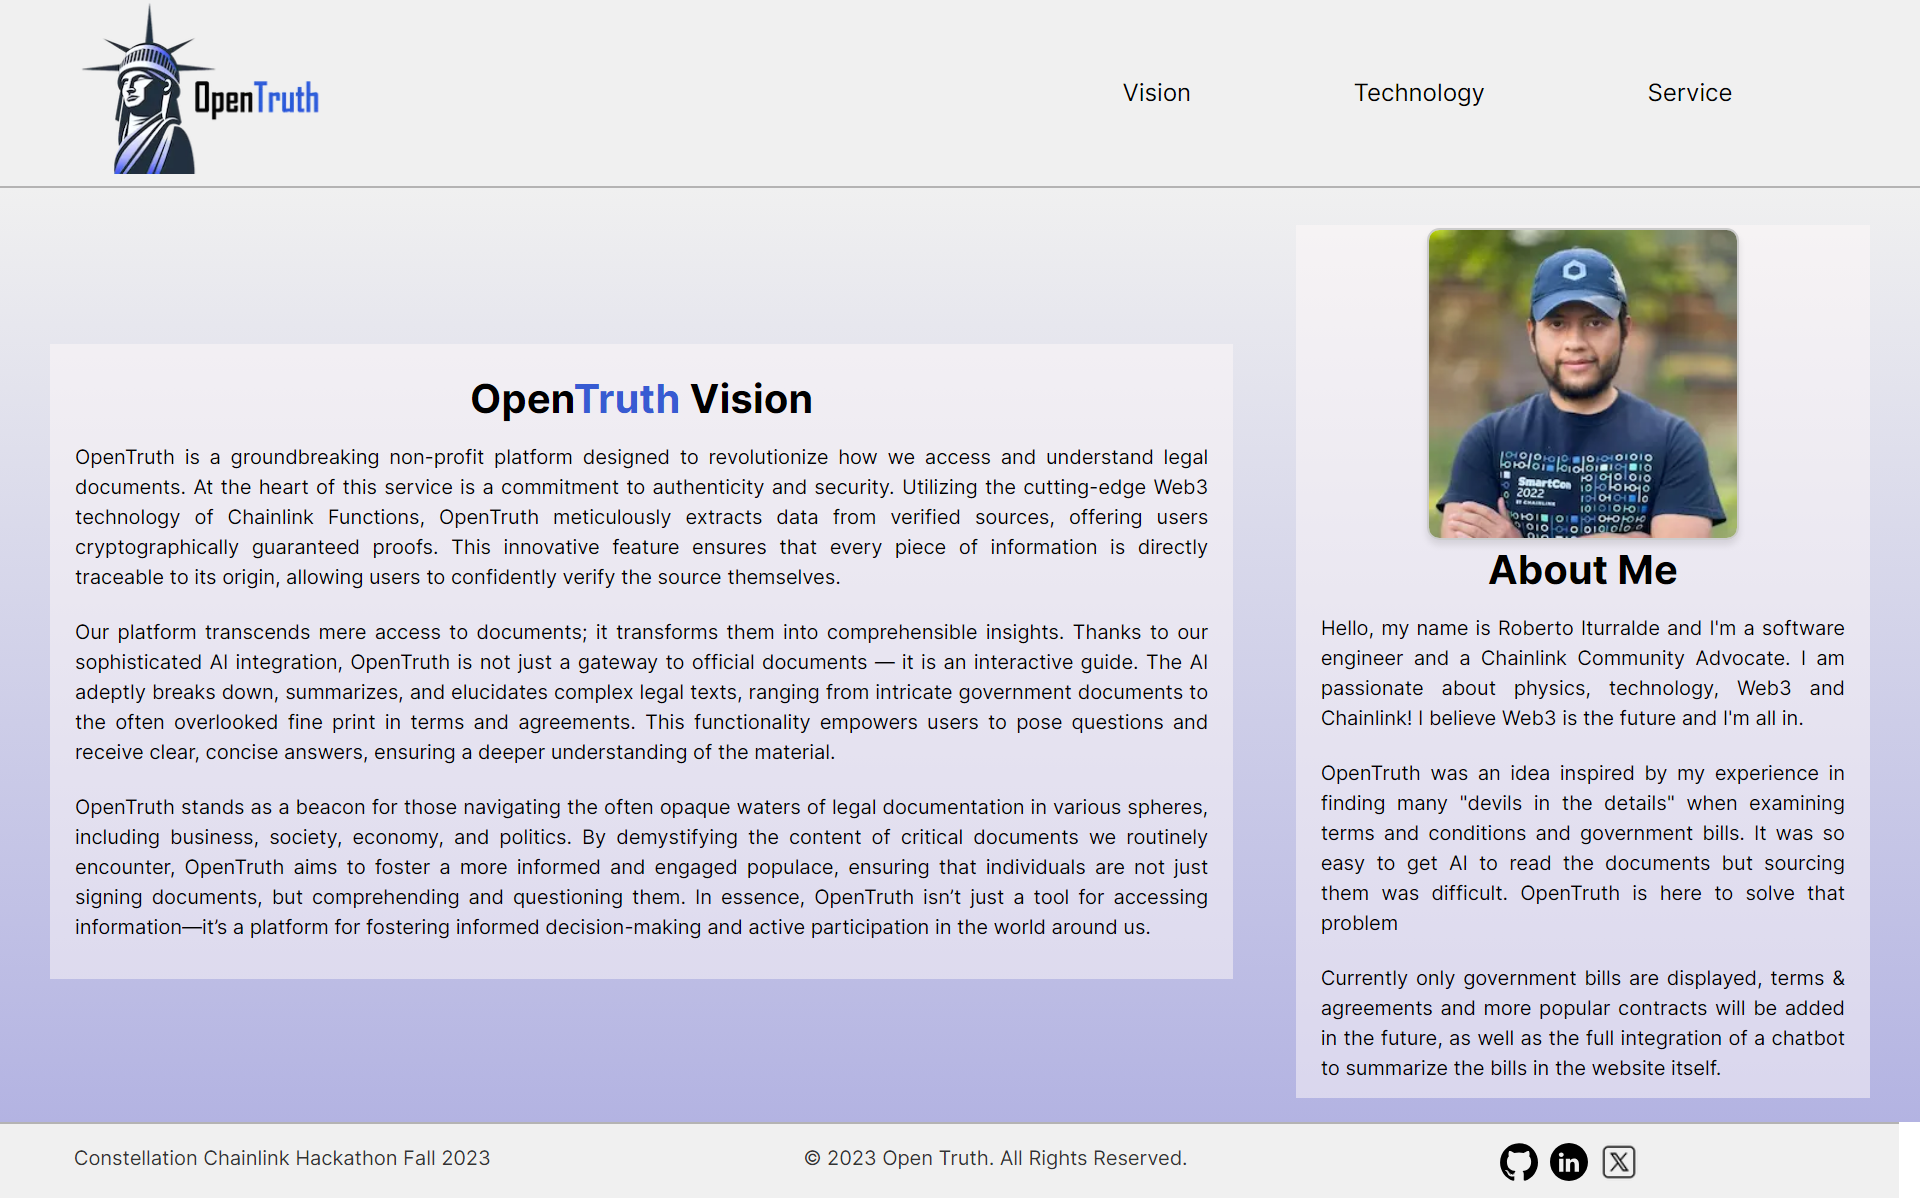Click the "© 2023 Open Truth" copyright text

point(995,1158)
